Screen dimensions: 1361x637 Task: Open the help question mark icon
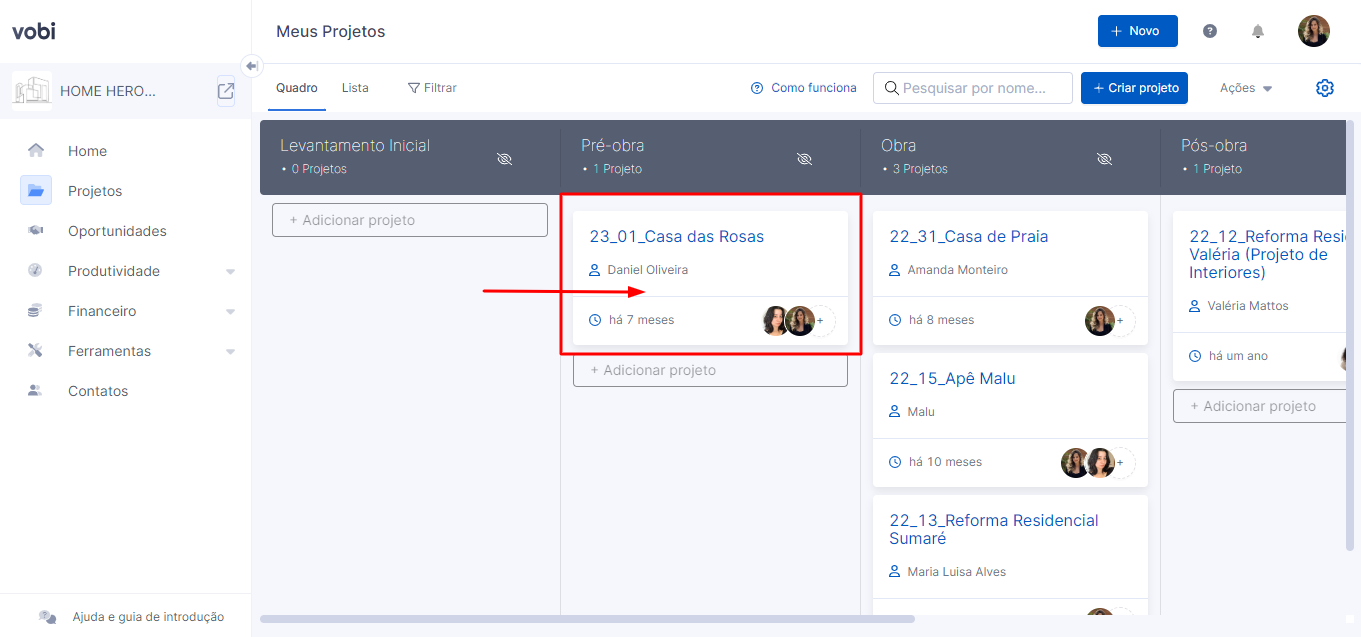(1210, 31)
